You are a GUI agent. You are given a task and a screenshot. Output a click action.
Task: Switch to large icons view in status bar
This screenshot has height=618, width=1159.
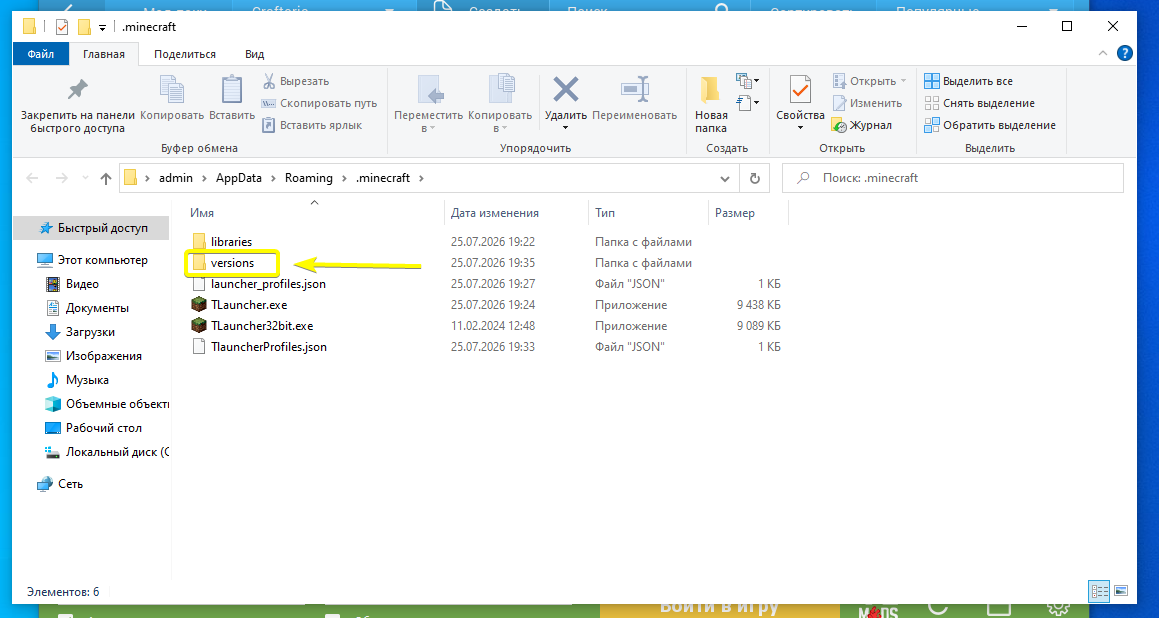coord(1121,591)
